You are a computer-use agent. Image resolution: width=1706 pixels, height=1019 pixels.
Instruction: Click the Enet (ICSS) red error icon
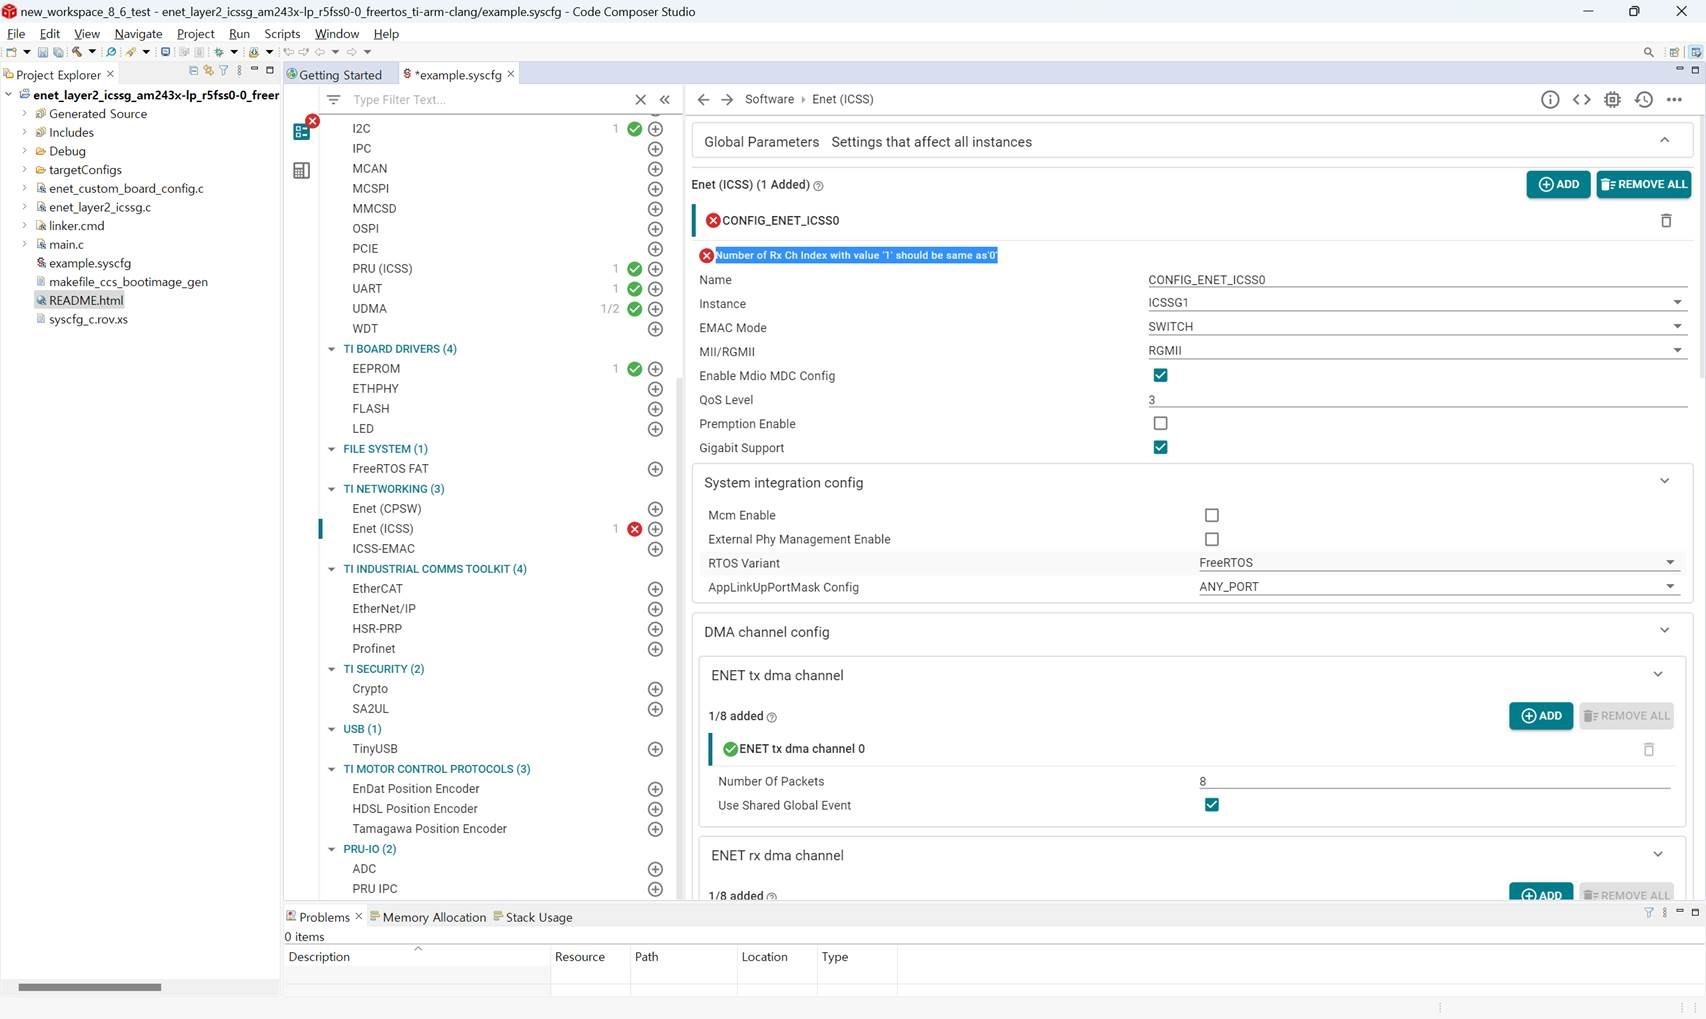[x=634, y=529]
